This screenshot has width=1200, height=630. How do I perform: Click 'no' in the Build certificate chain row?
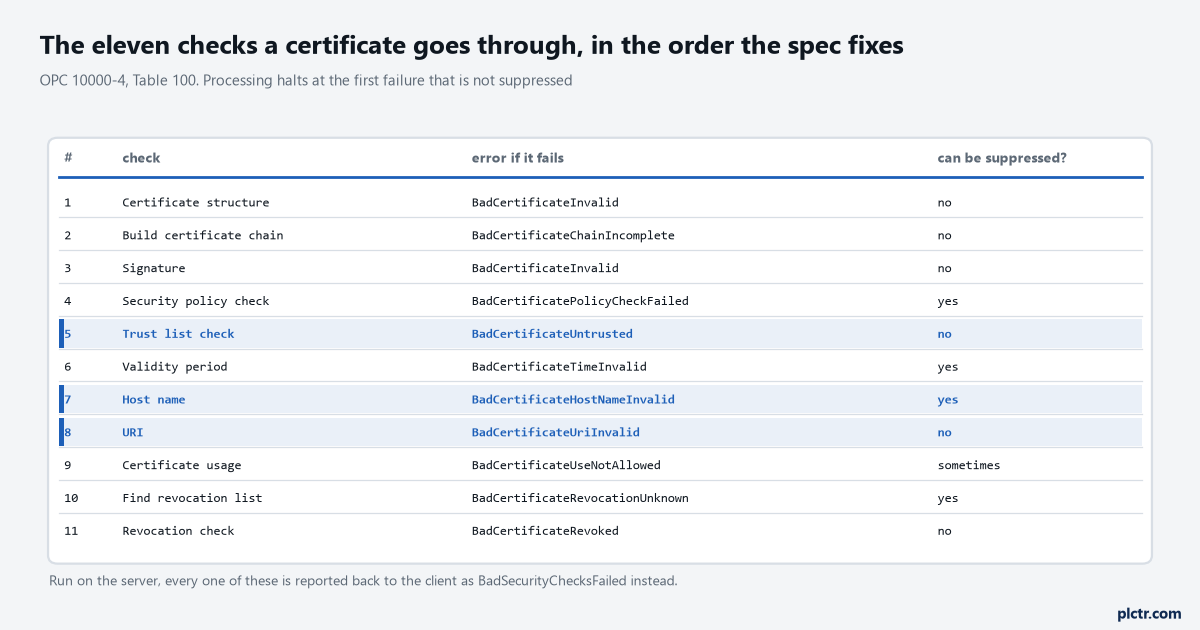(x=944, y=235)
